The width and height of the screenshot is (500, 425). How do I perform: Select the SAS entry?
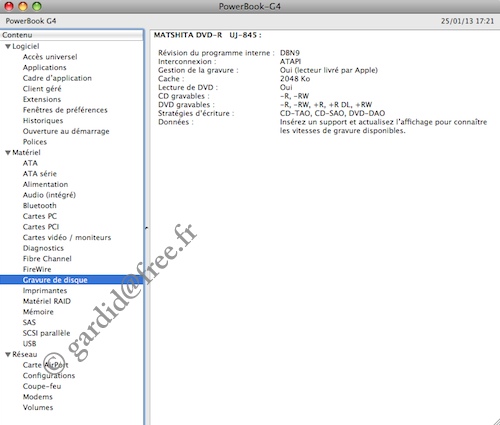(x=29, y=322)
